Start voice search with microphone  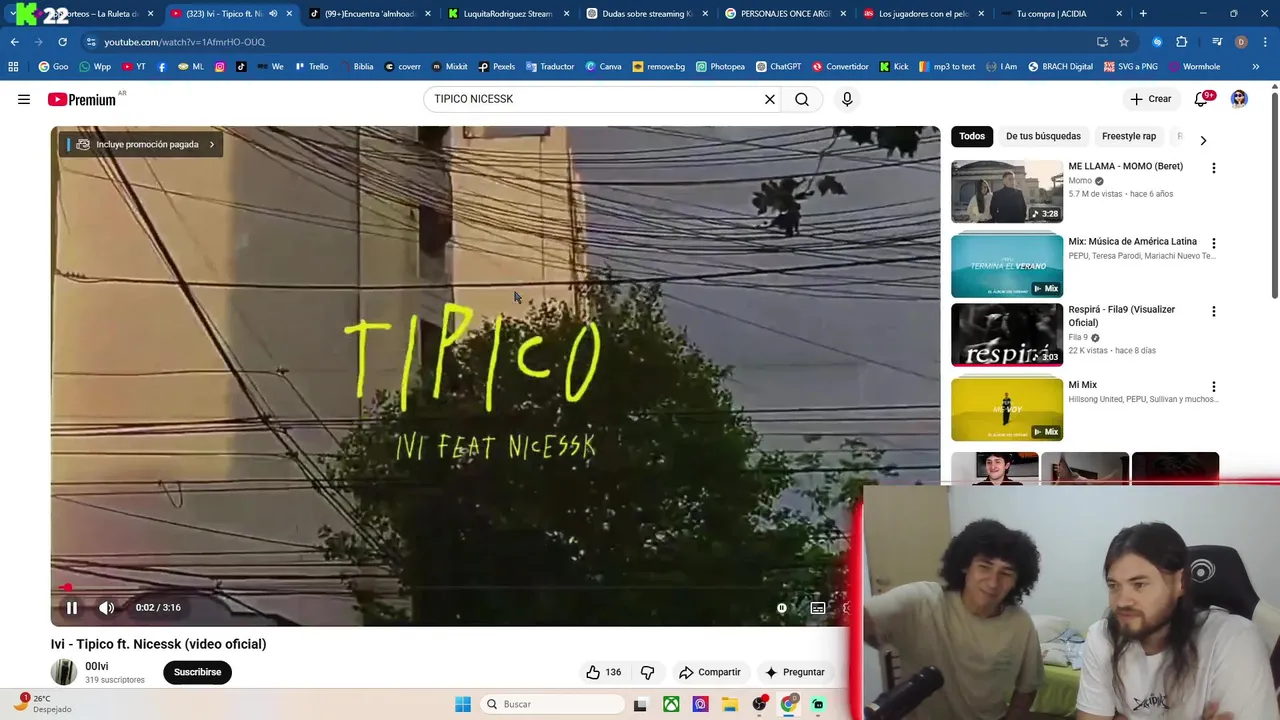pyautogui.click(x=847, y=99)
